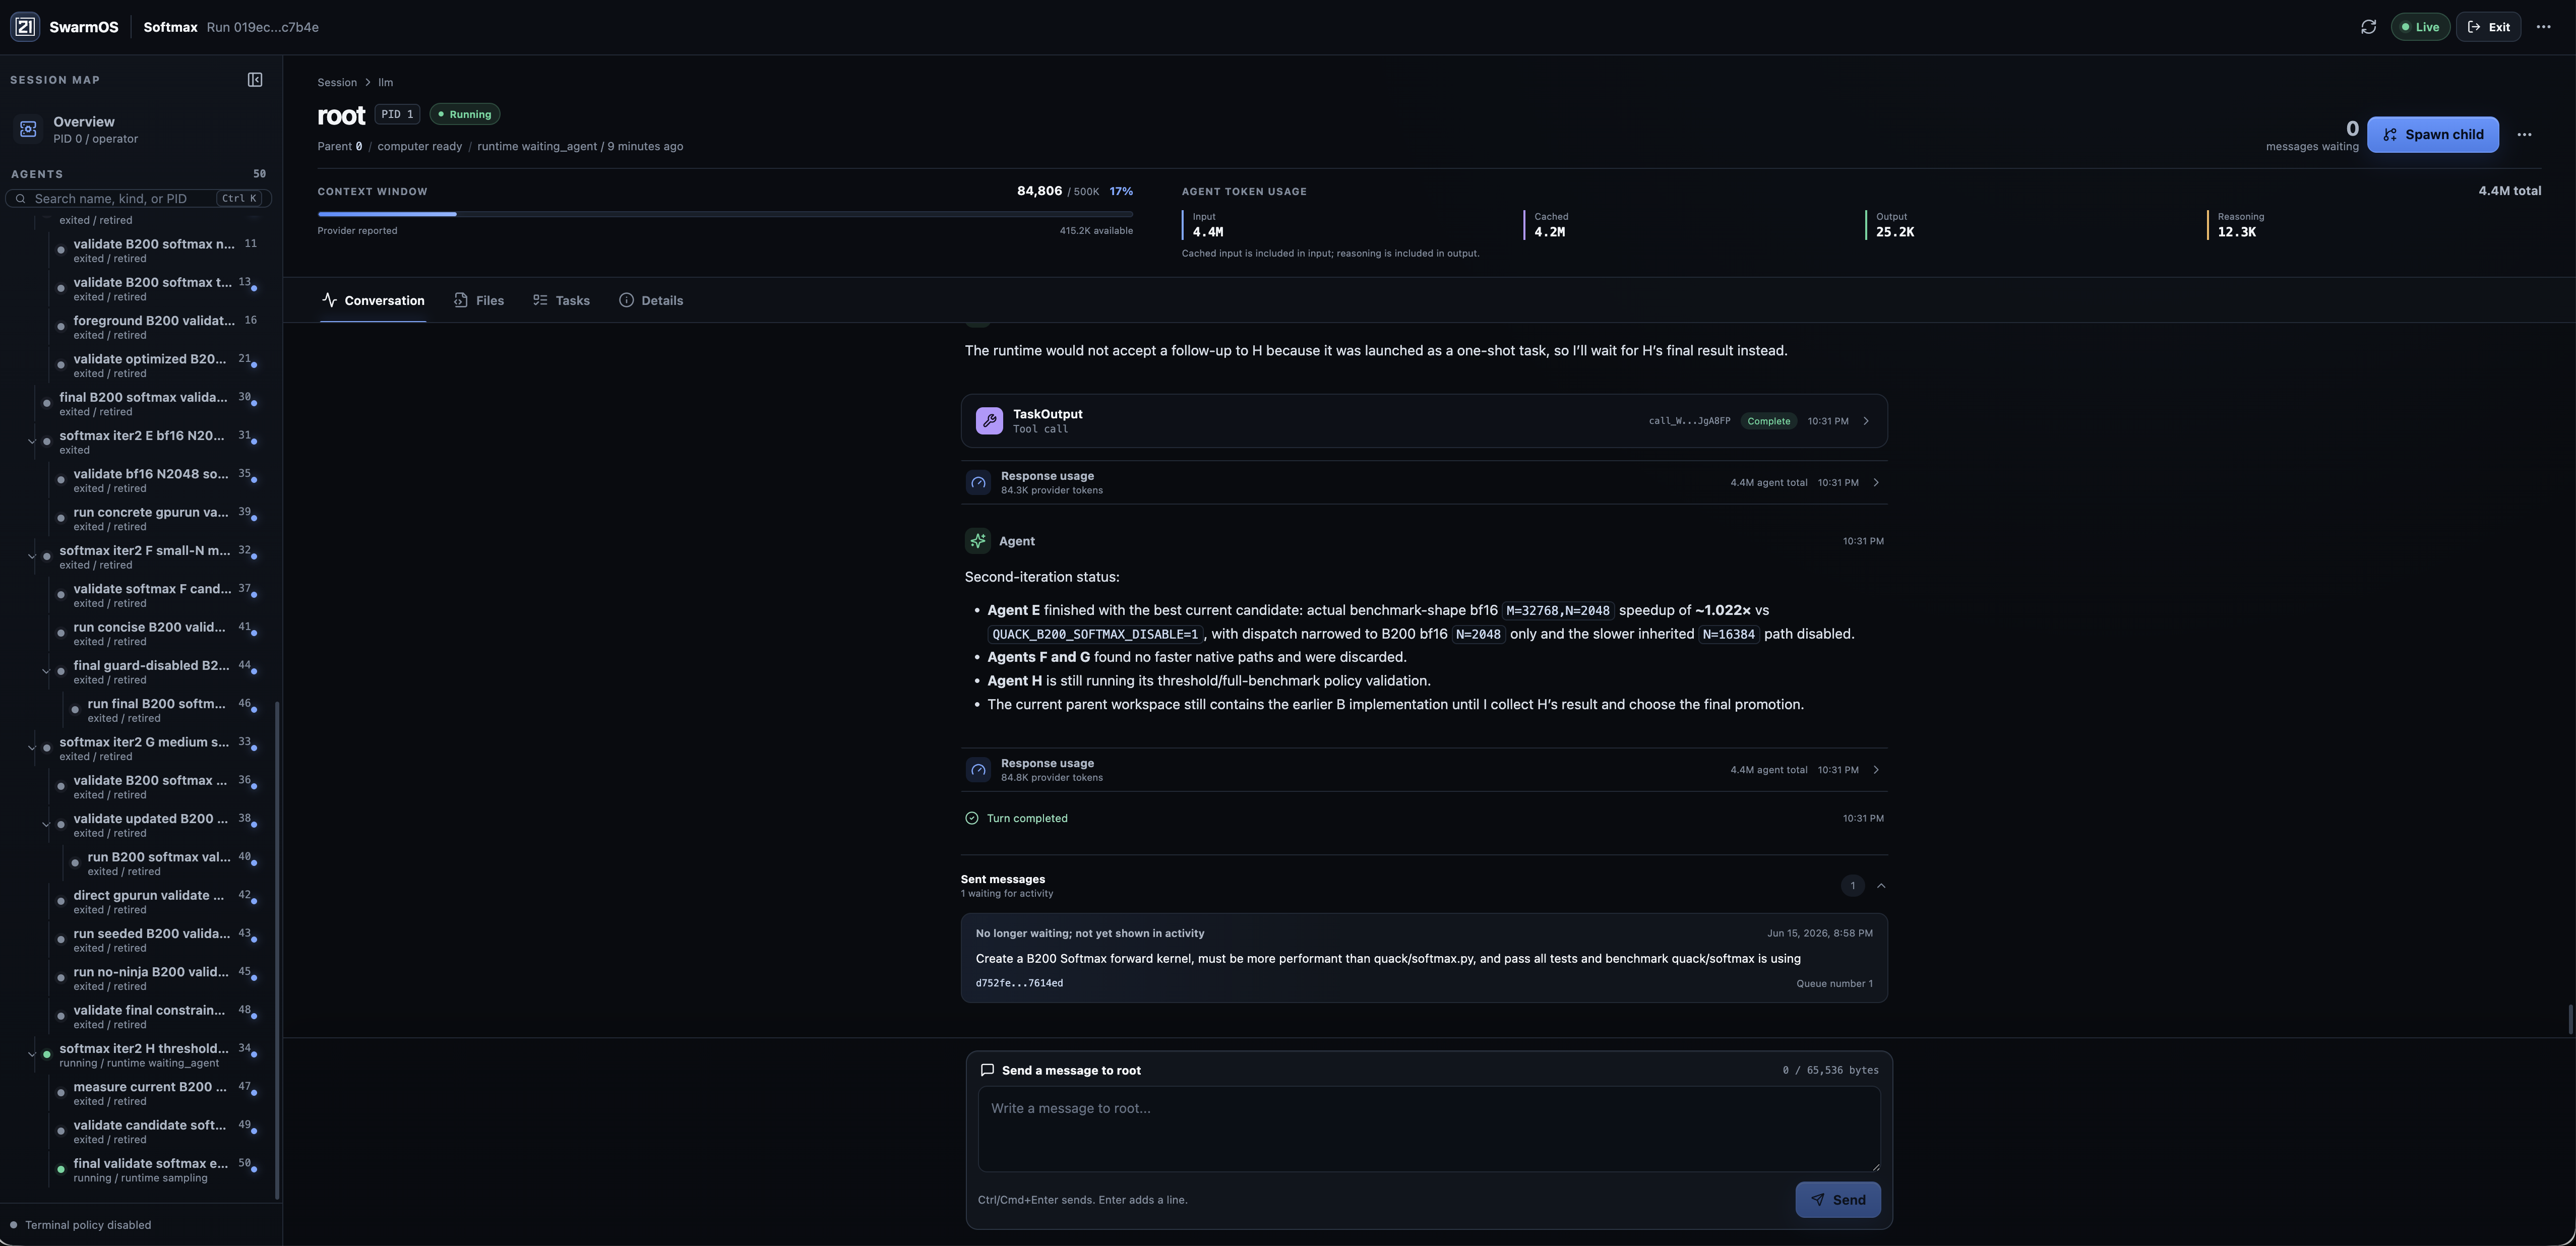Open the Details tab
This screenshot has width=2576, height=1246.
(651, 300)
